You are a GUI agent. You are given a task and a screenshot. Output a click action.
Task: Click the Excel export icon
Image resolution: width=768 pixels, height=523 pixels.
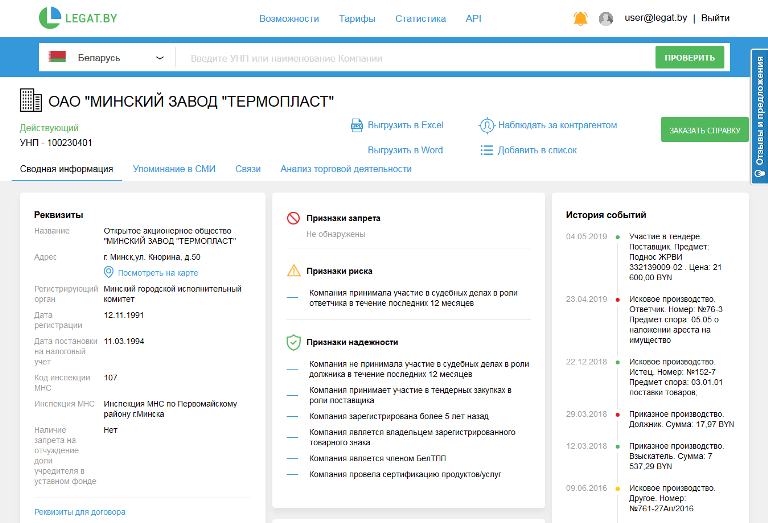tap(357, 125)
